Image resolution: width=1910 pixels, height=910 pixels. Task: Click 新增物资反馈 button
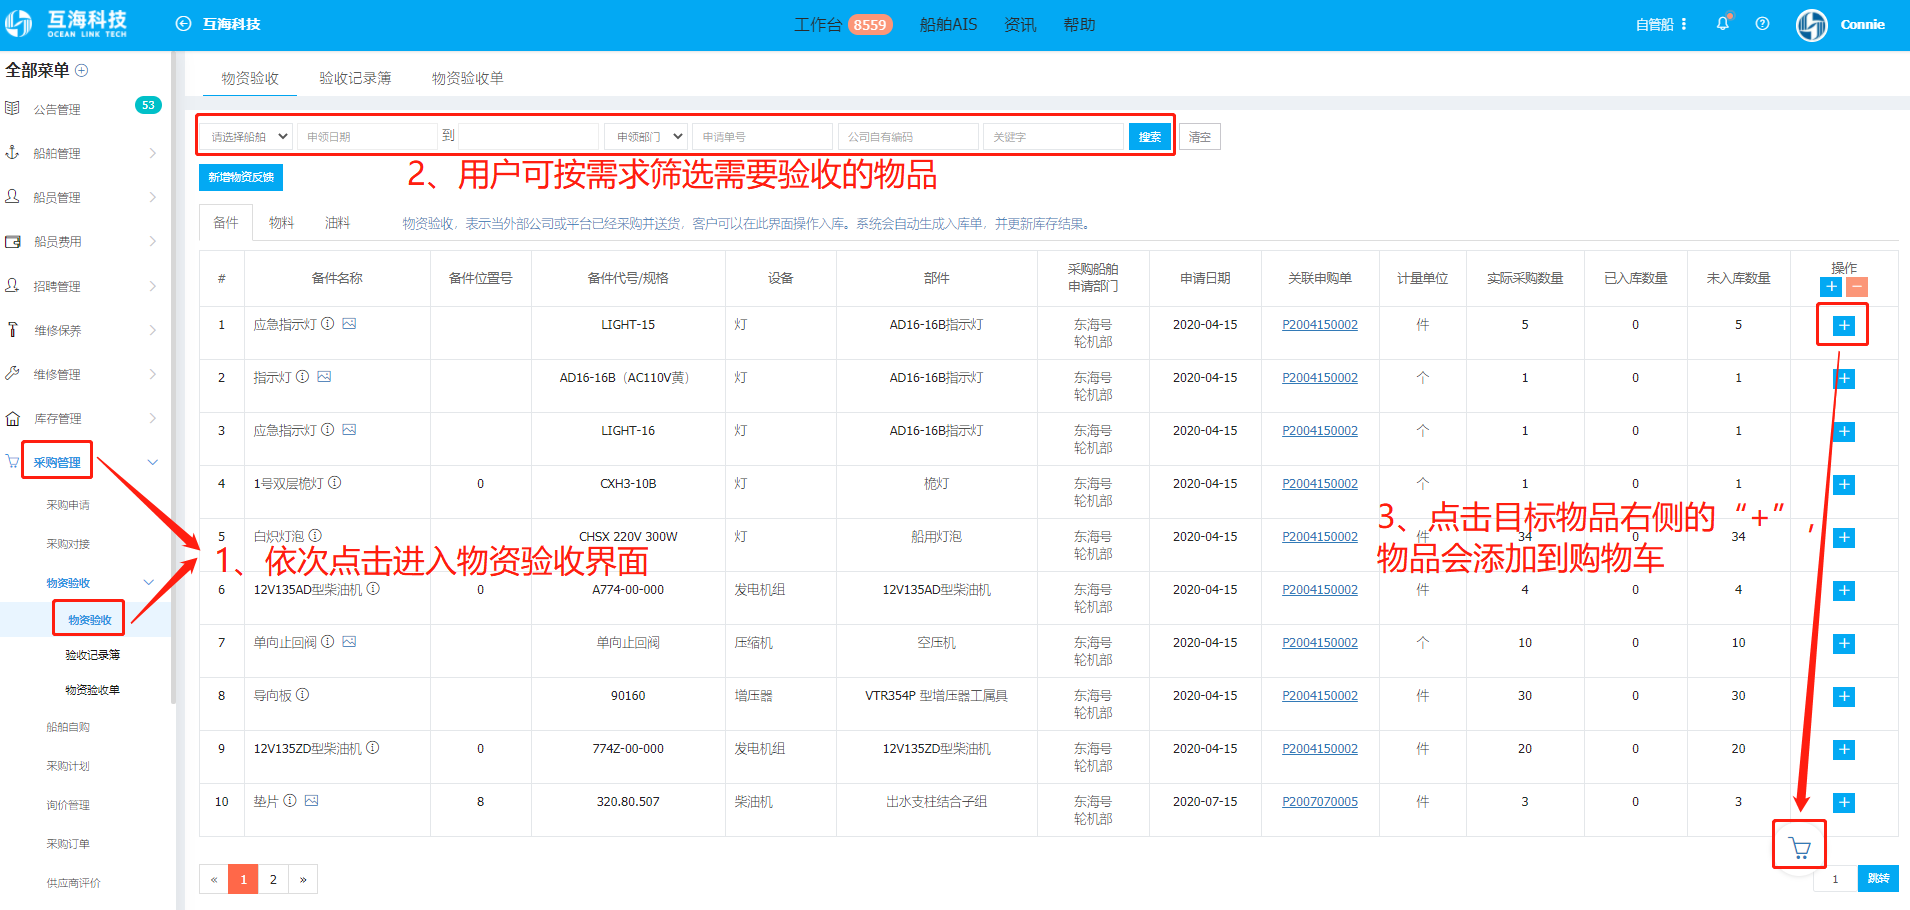click(x=241, y=177)
